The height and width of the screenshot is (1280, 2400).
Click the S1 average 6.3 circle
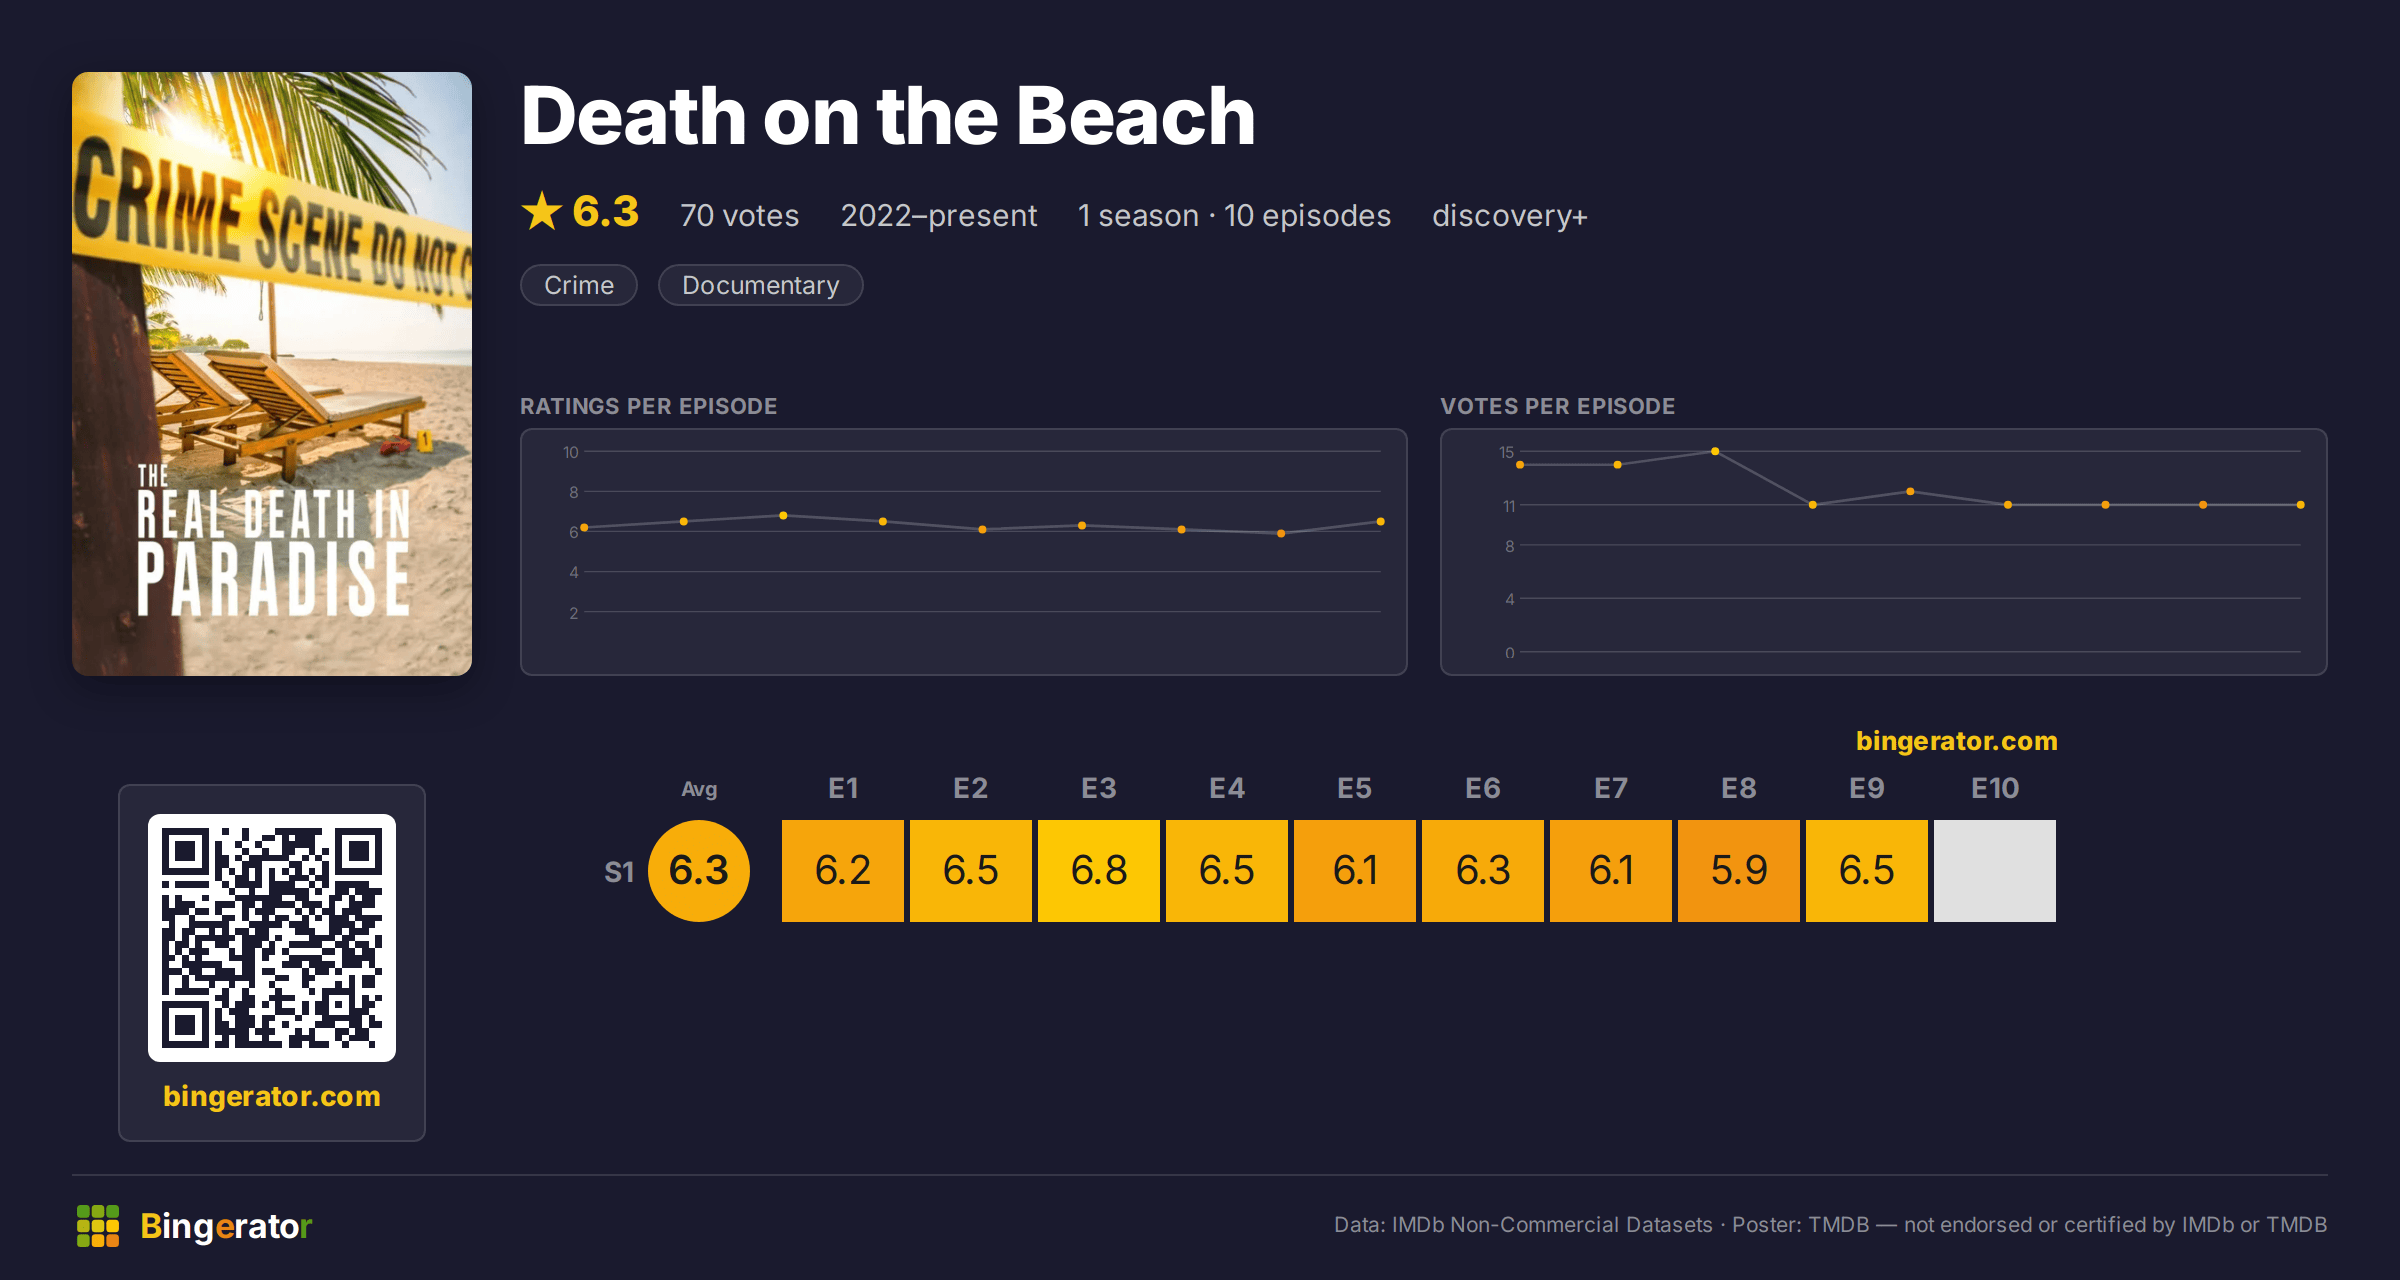click(699, 871)
